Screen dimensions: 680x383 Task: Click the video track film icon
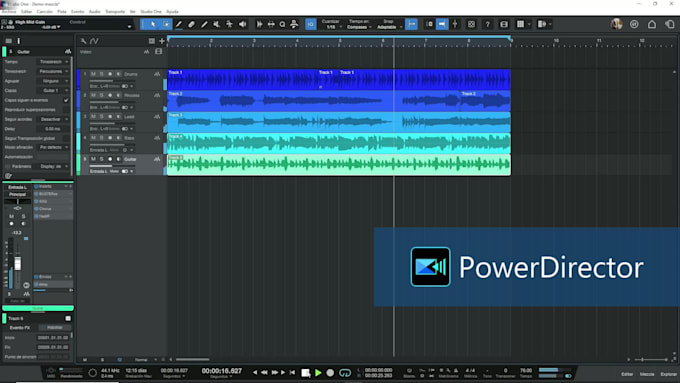pos(158,52)
